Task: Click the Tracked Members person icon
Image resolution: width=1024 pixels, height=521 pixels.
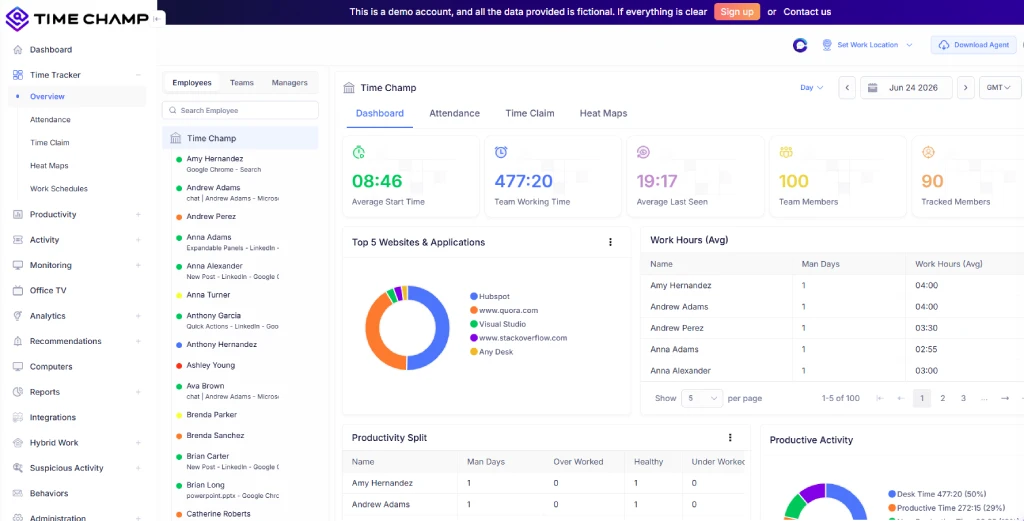Action: coord(928,152)
